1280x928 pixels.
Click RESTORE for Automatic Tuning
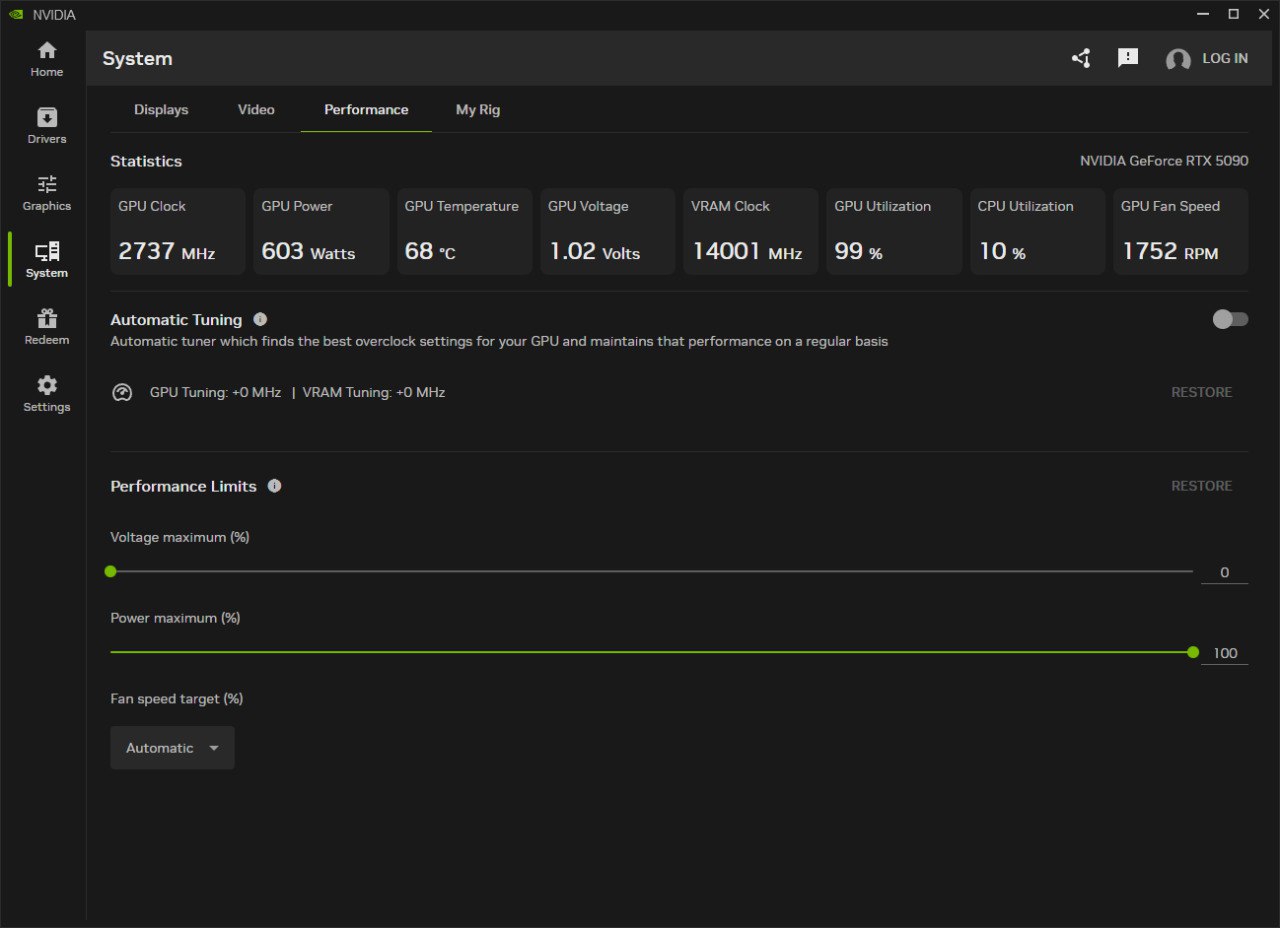(1201, 392)
